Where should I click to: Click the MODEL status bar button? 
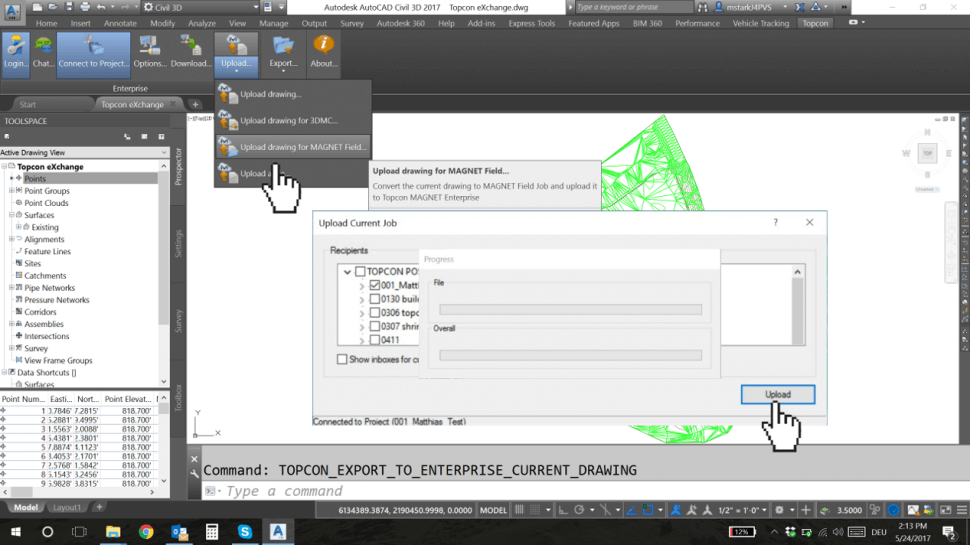tap(493, 510)
